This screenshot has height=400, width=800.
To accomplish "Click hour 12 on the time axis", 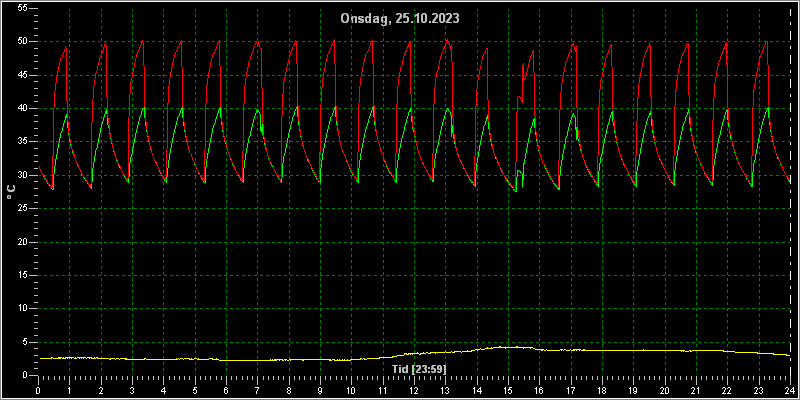I will [414, 390].
